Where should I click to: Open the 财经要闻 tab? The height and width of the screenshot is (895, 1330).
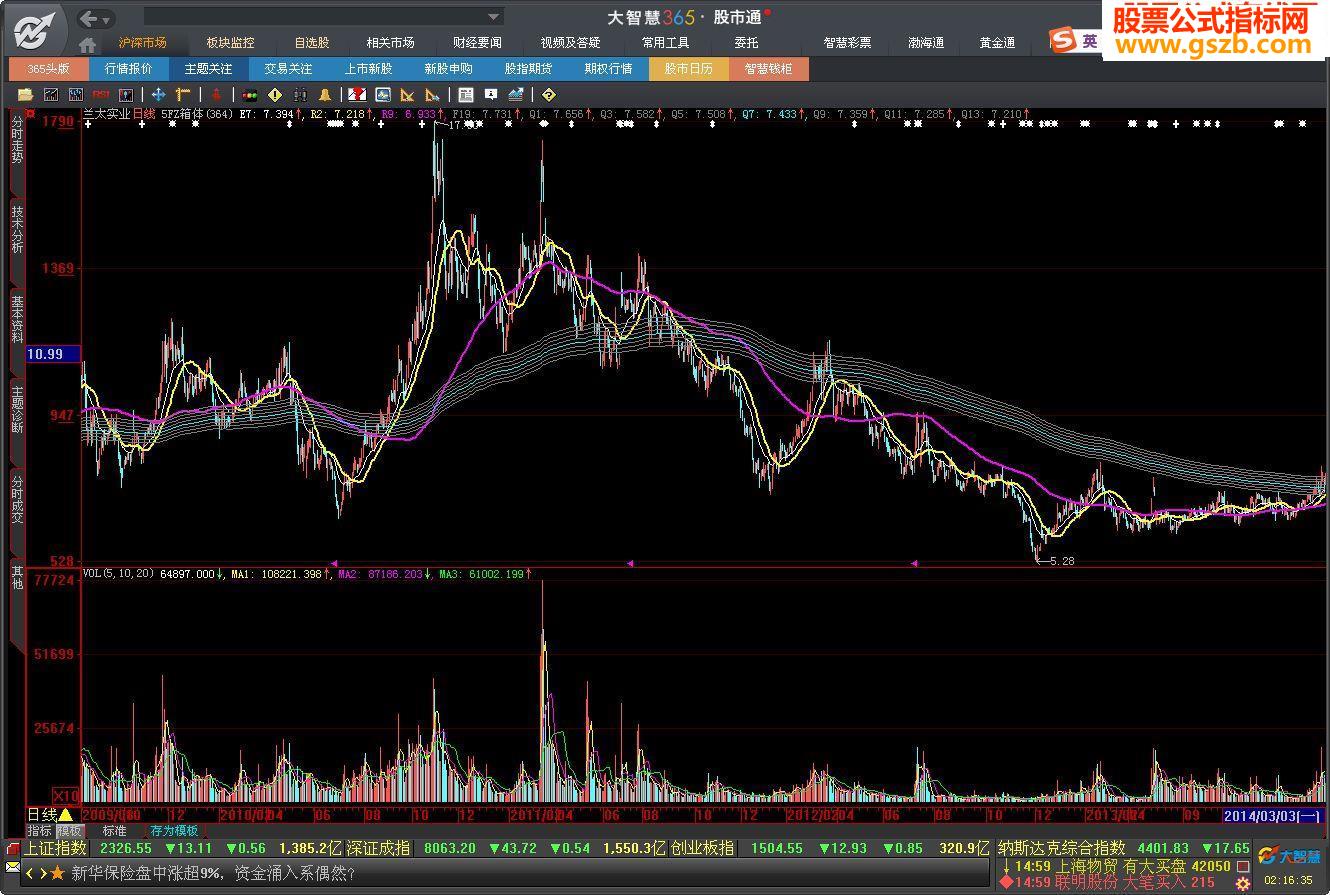pyautogui.click(x=477, y=43)
